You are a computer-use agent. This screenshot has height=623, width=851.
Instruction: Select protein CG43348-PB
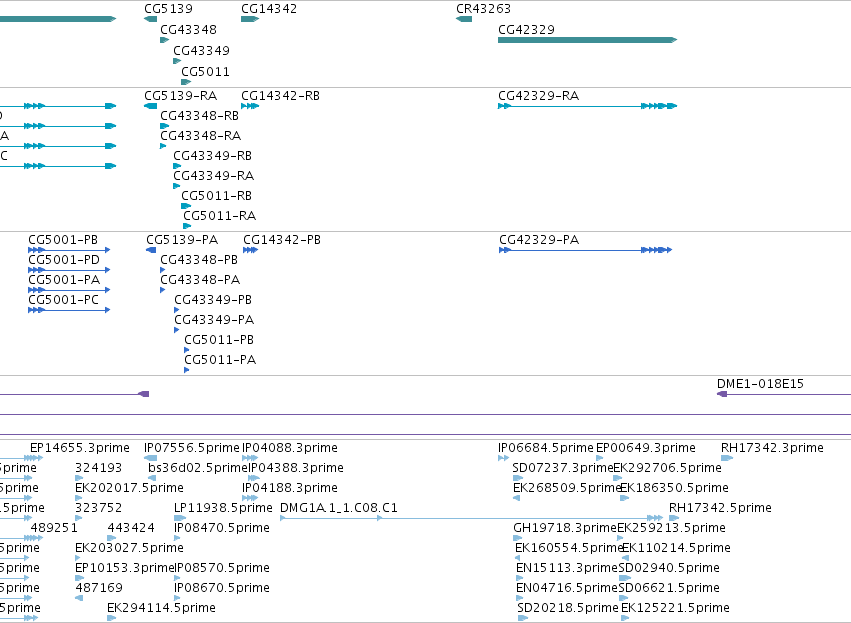pyautogui.click(x=162, y=270)
